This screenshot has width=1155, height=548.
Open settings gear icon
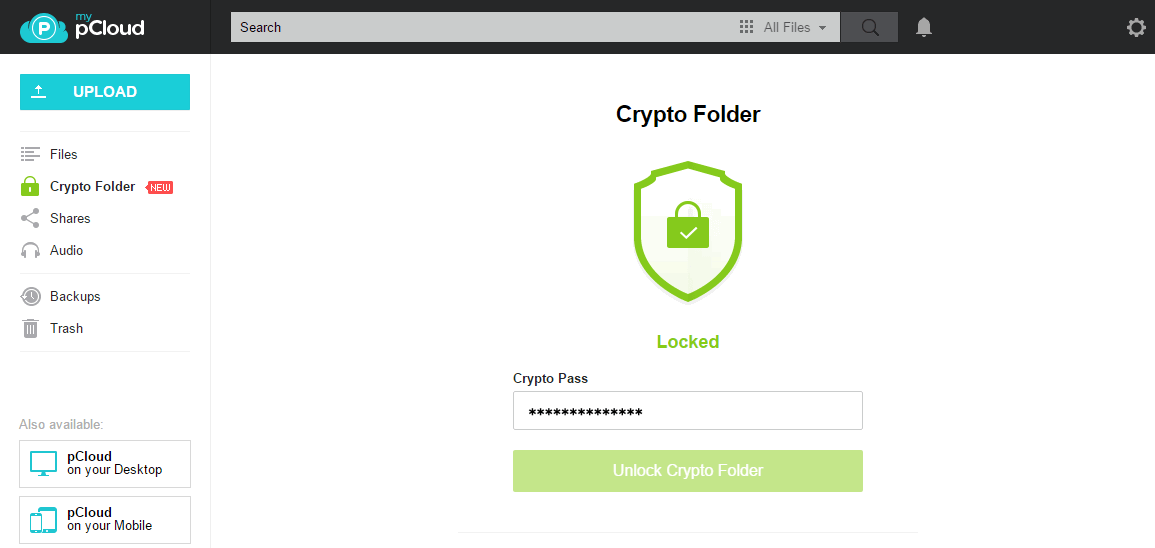point(1137,27)
